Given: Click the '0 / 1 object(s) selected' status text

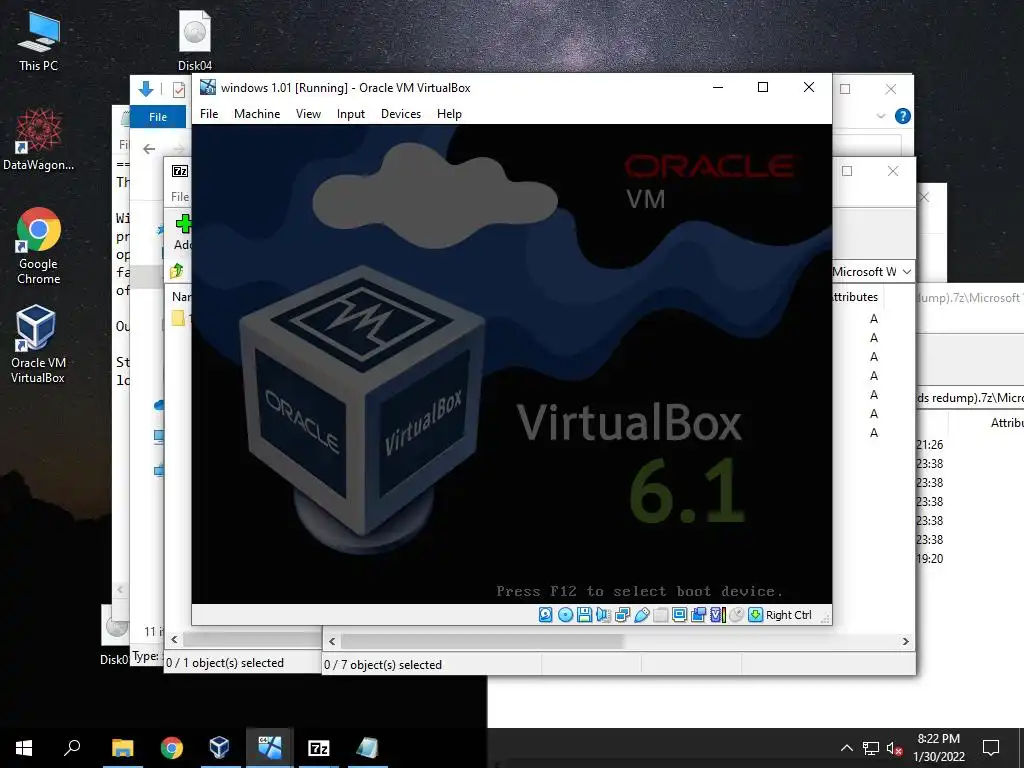Looking at the screenshot, I should pos(225,663).
